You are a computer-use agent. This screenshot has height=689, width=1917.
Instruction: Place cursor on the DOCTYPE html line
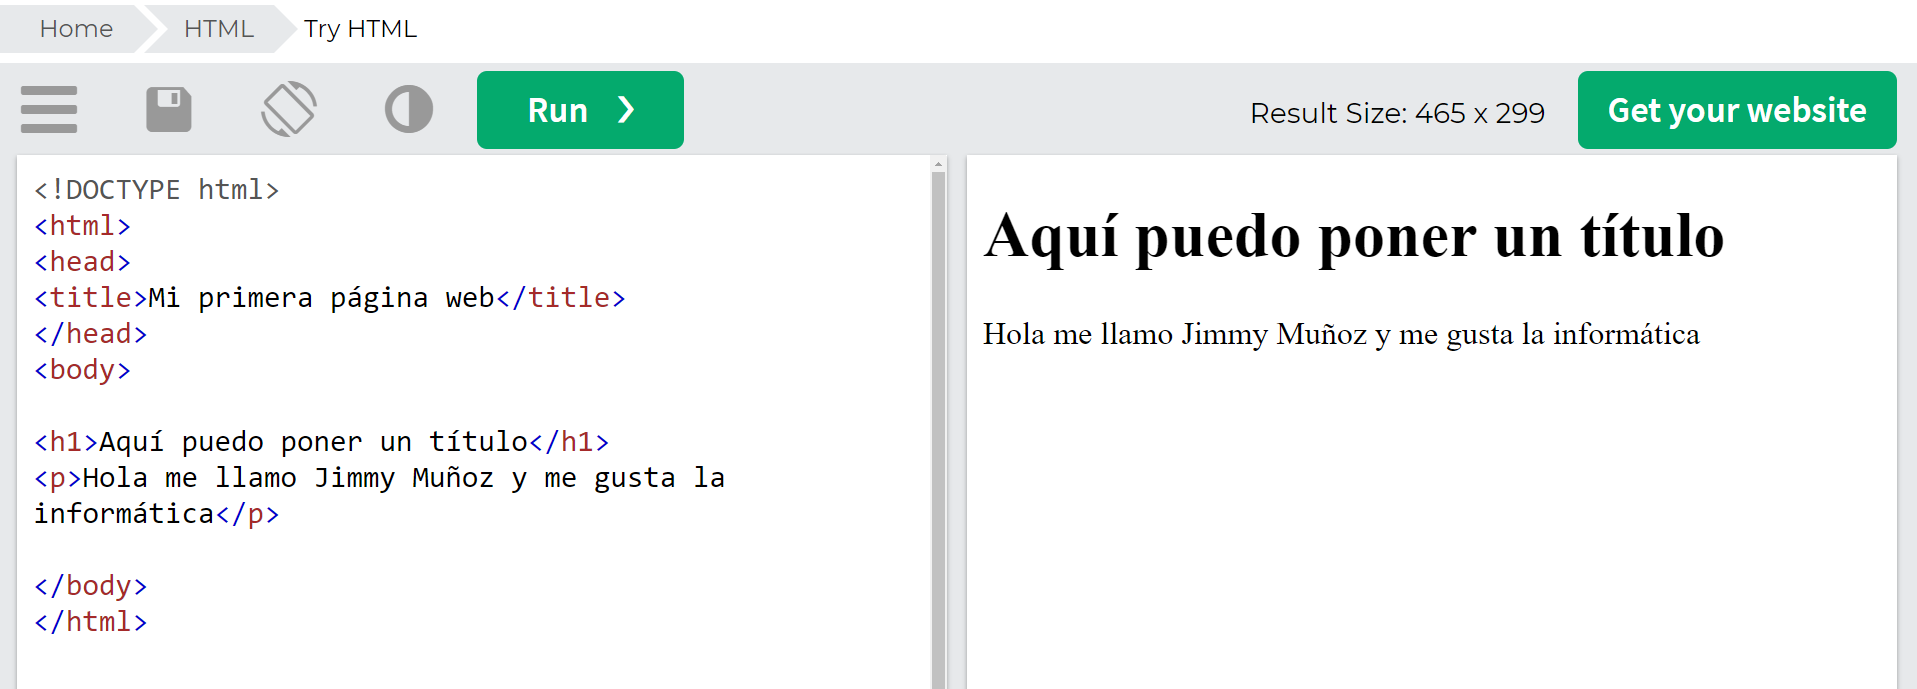coord(156,189)
